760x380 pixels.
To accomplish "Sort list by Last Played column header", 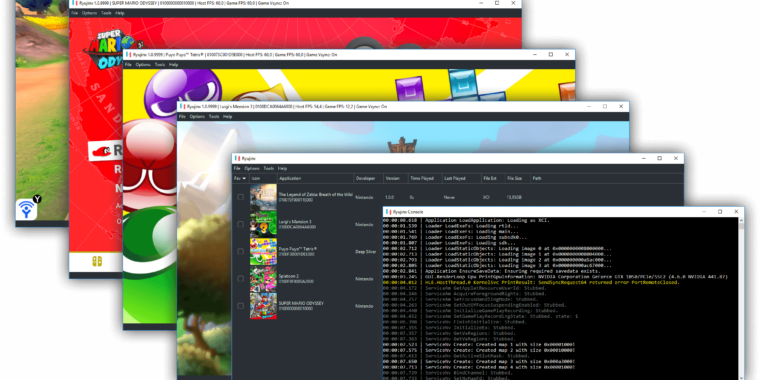I will [x=461, y=178].
